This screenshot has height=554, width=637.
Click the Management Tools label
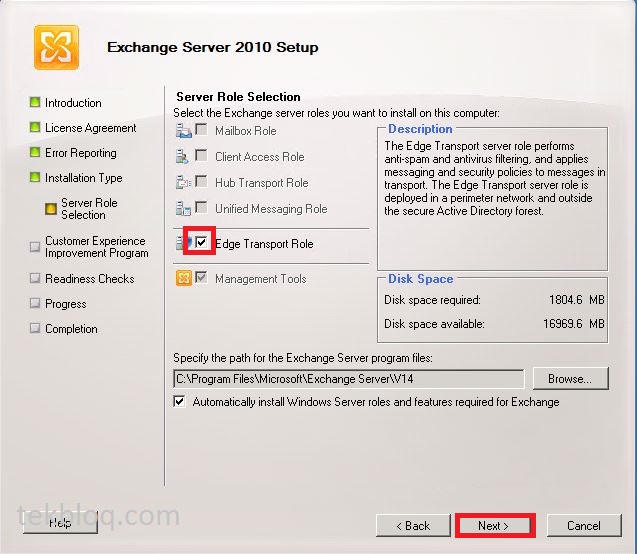click(x=261, y=279)
